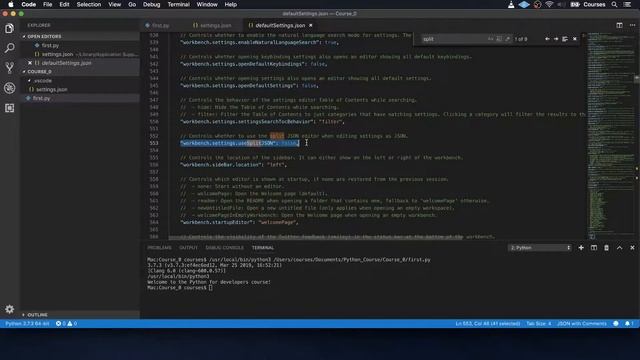Close the terminal panel
640x360 pixels.
(632, 248)
